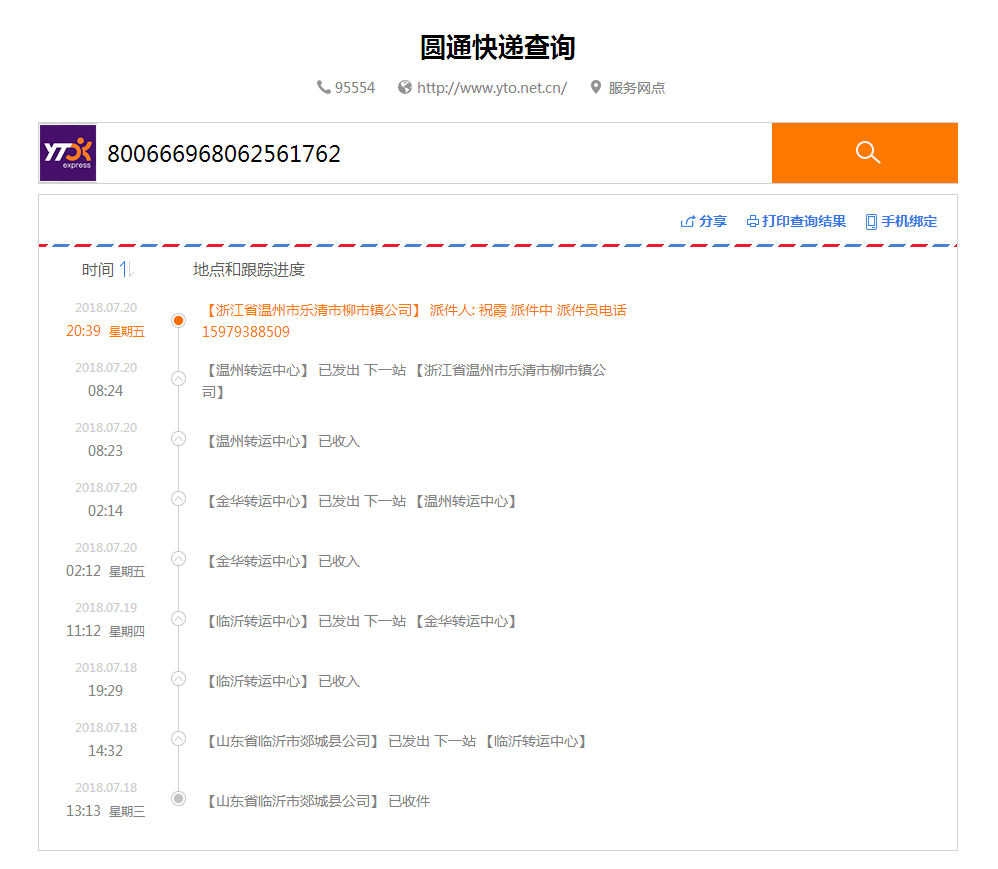
Task: Click timeline marker for 02:14 entry
Action: click(x=179, y=498)
